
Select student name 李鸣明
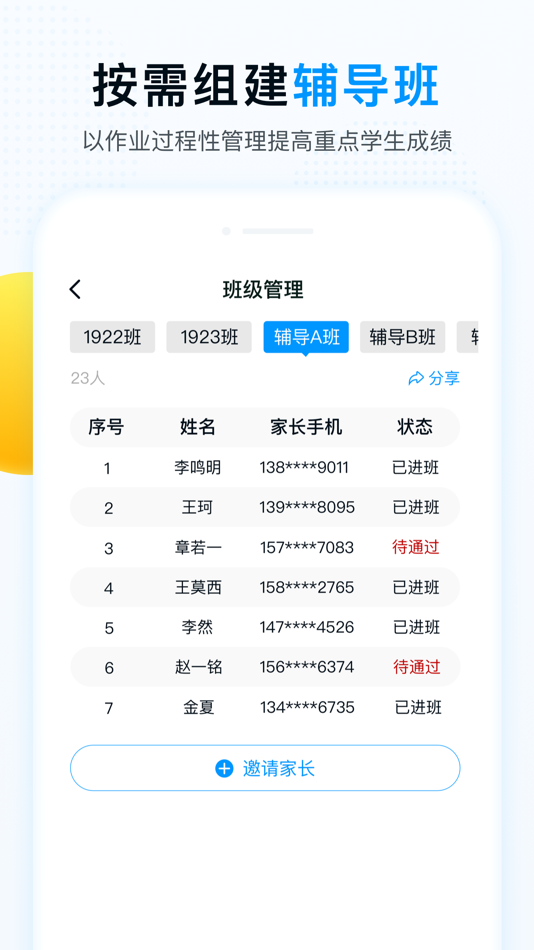pyautogui.click(x=198, y=468)
